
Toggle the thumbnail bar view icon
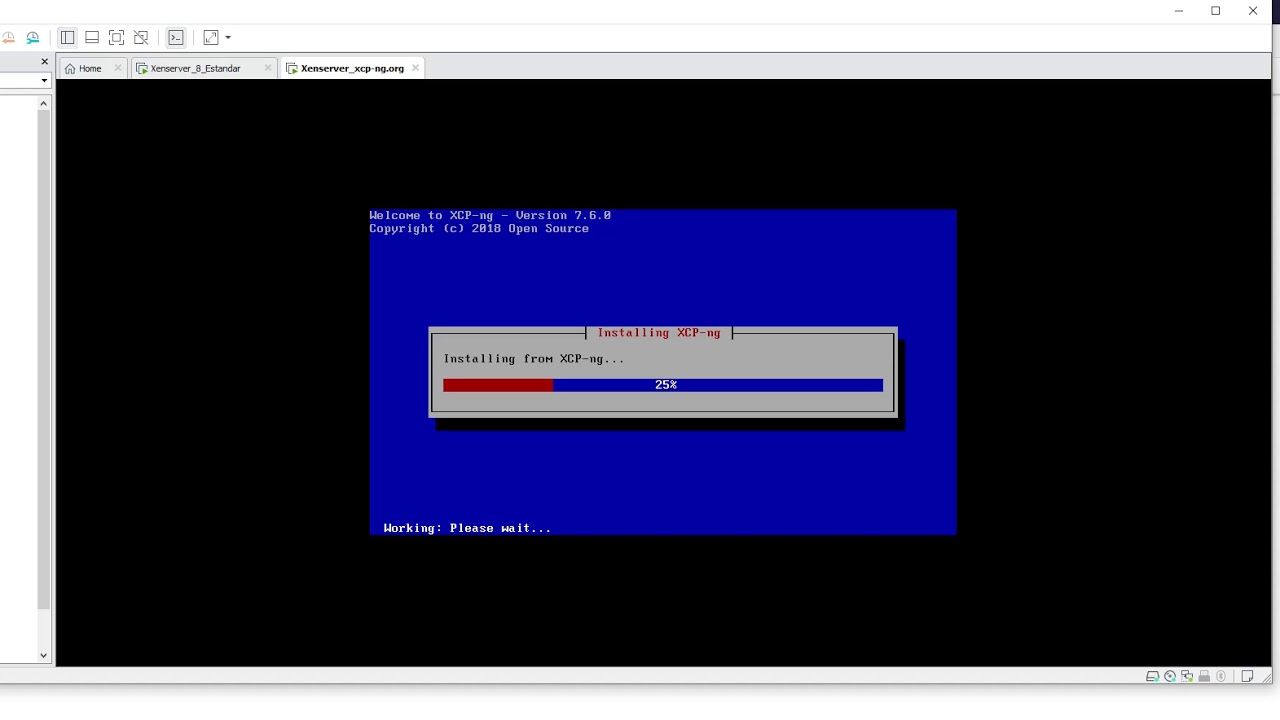click(x=92, y=38)
